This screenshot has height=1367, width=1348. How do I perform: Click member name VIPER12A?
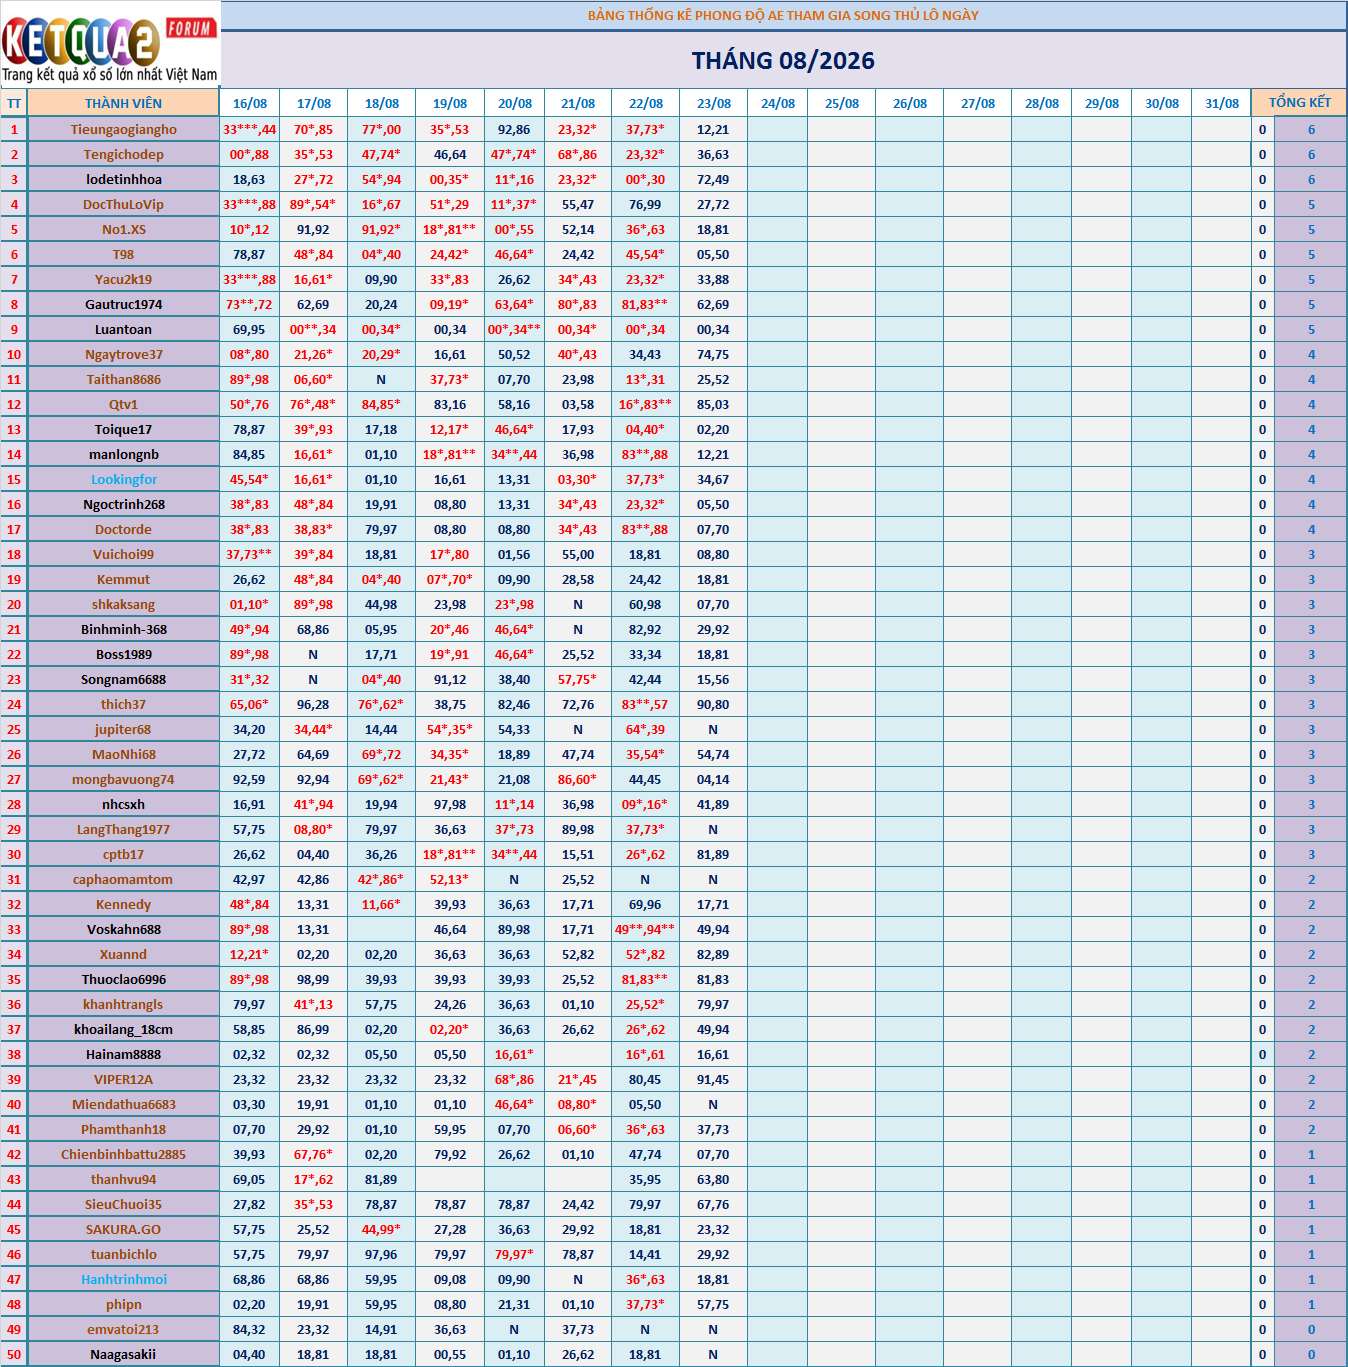click(x=123, y=1079)
